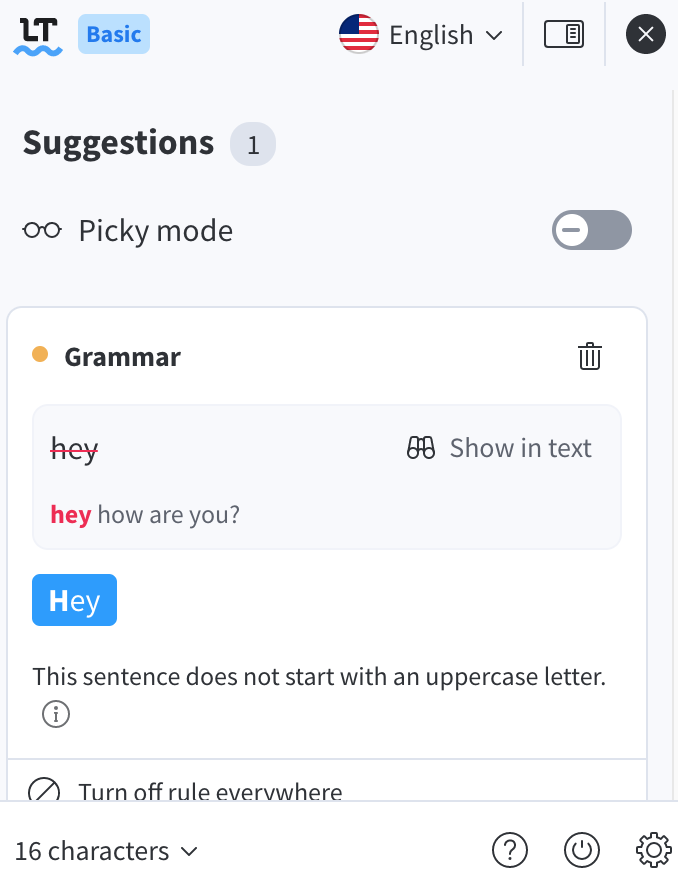The width and height of the screenshot is (678, 874).
Task: Click the info icon below the explanation
Action: pyautogui.click(x=56, y=713)
